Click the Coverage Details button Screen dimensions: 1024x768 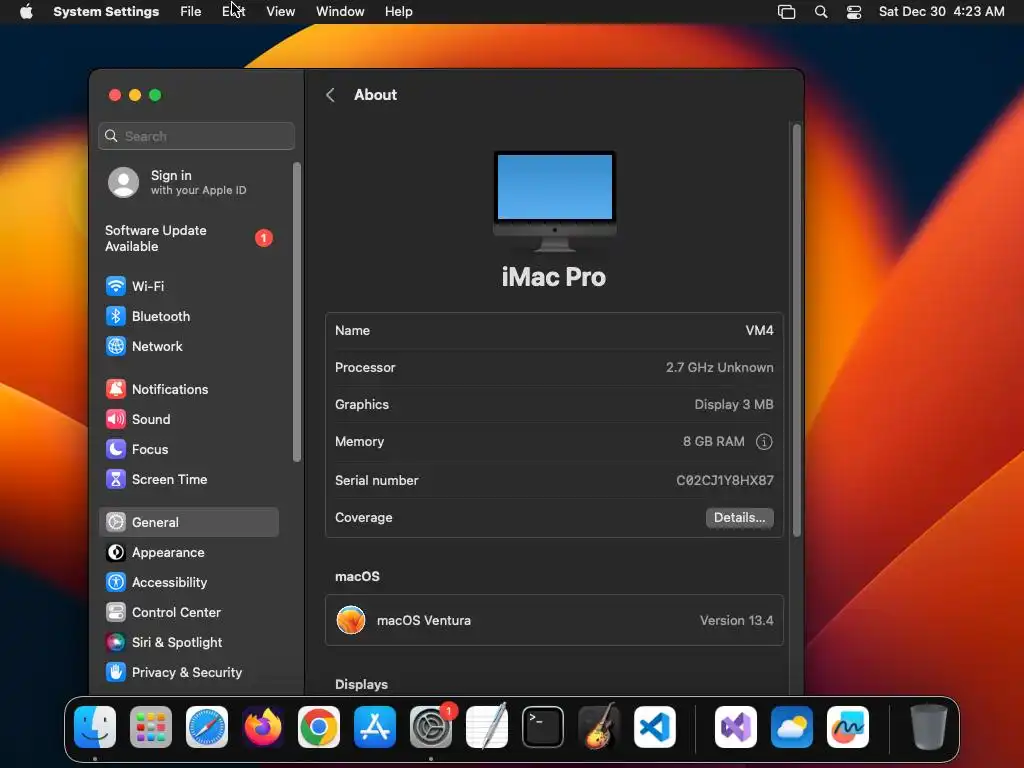coord(739,518)
